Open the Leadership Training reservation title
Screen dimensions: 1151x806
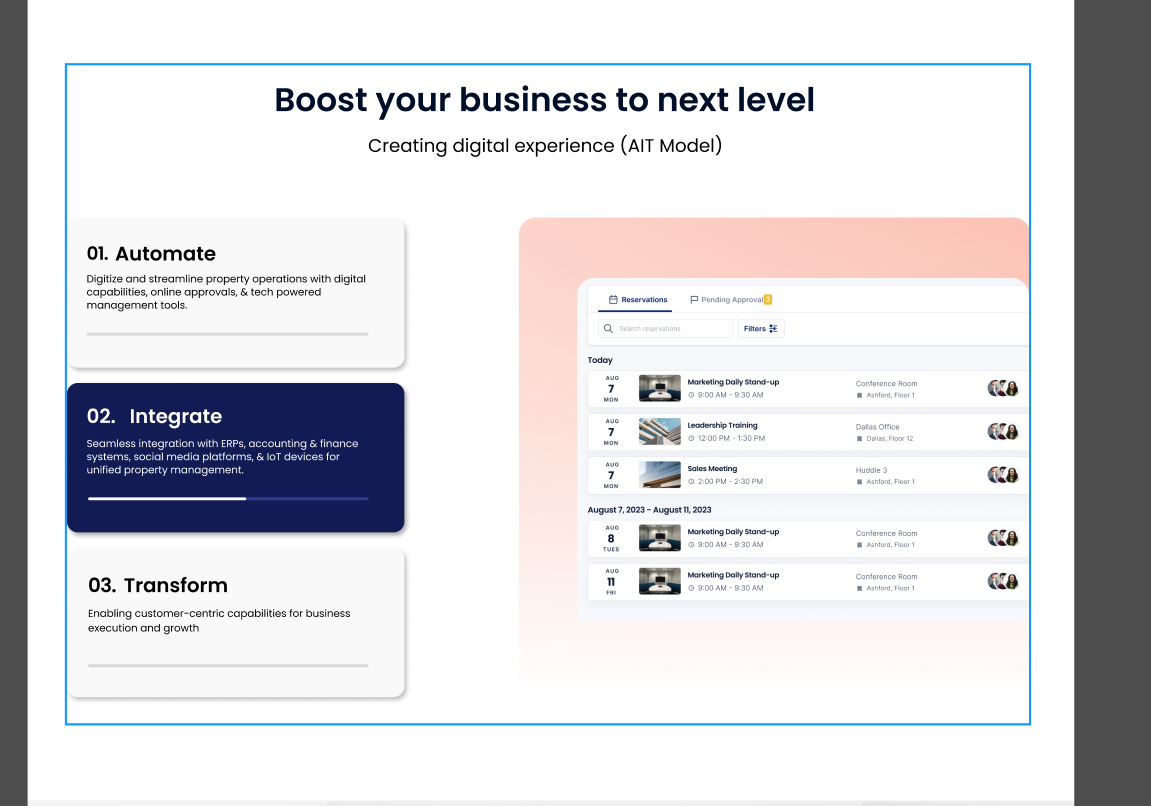coord(722,425)
